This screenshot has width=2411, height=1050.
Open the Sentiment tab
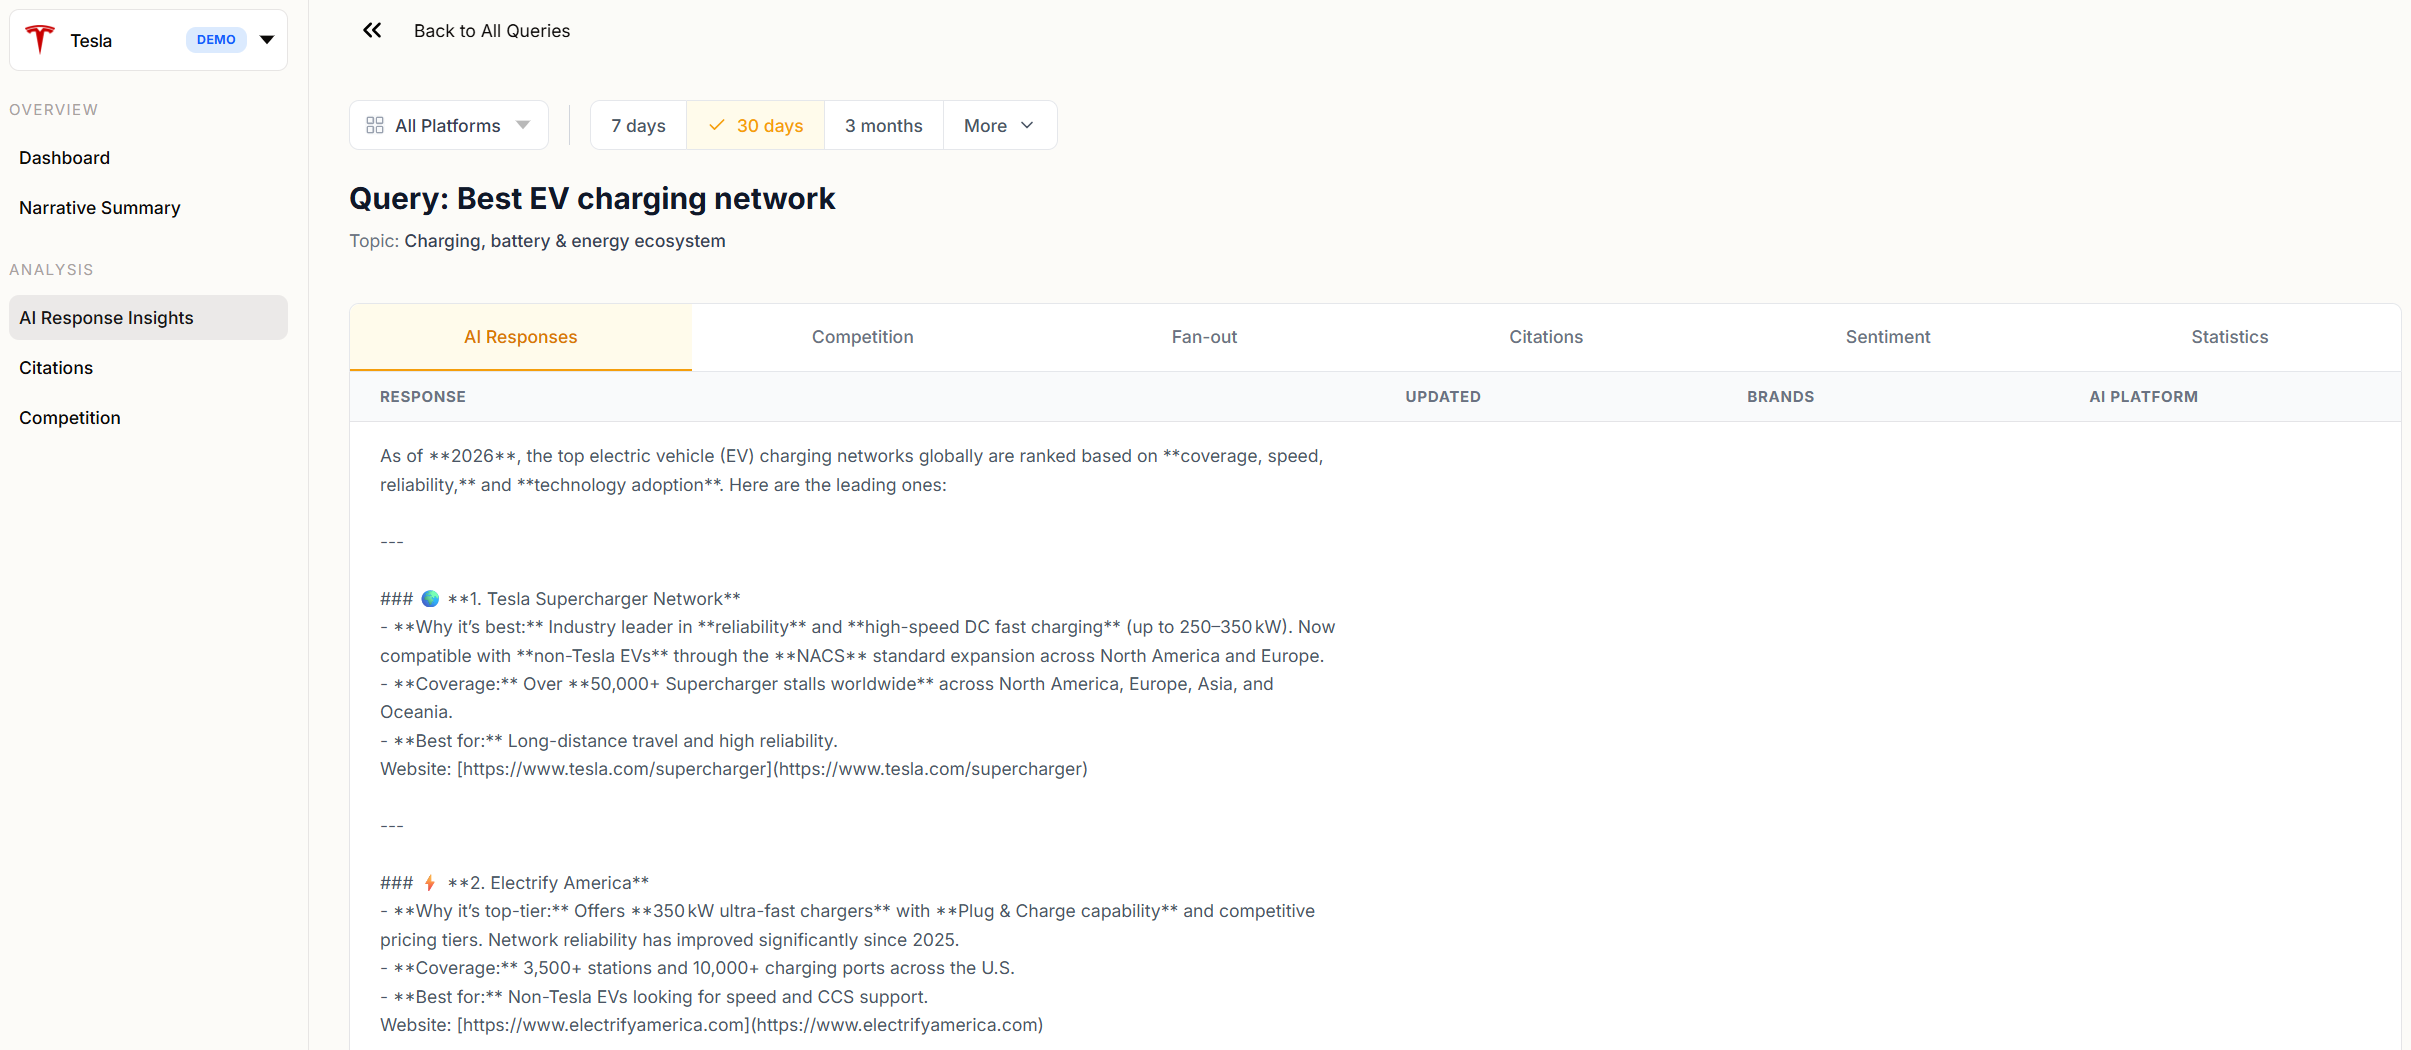pos(1887,337)
